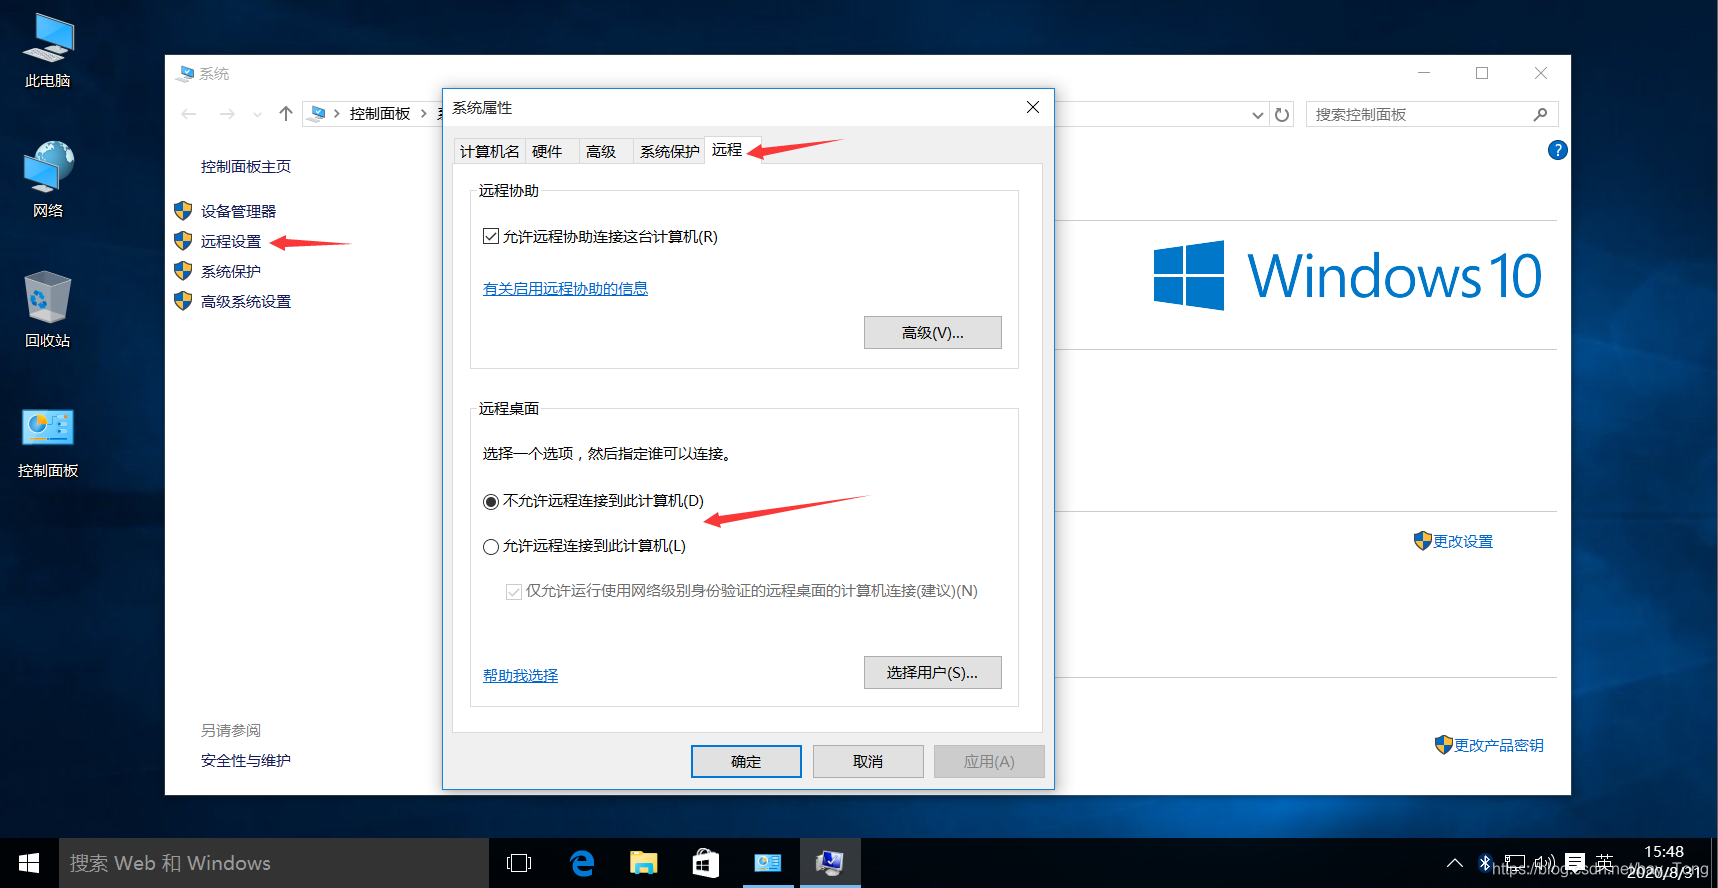The image size is (1718, 888).
Task: Select the System Properties taskbar icon
Action: (829, 863)
